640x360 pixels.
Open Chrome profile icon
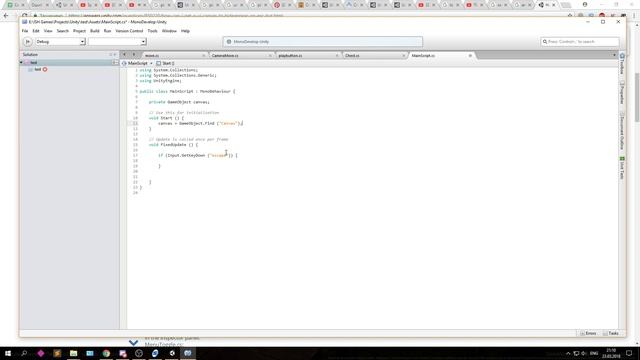click(585, 4)
